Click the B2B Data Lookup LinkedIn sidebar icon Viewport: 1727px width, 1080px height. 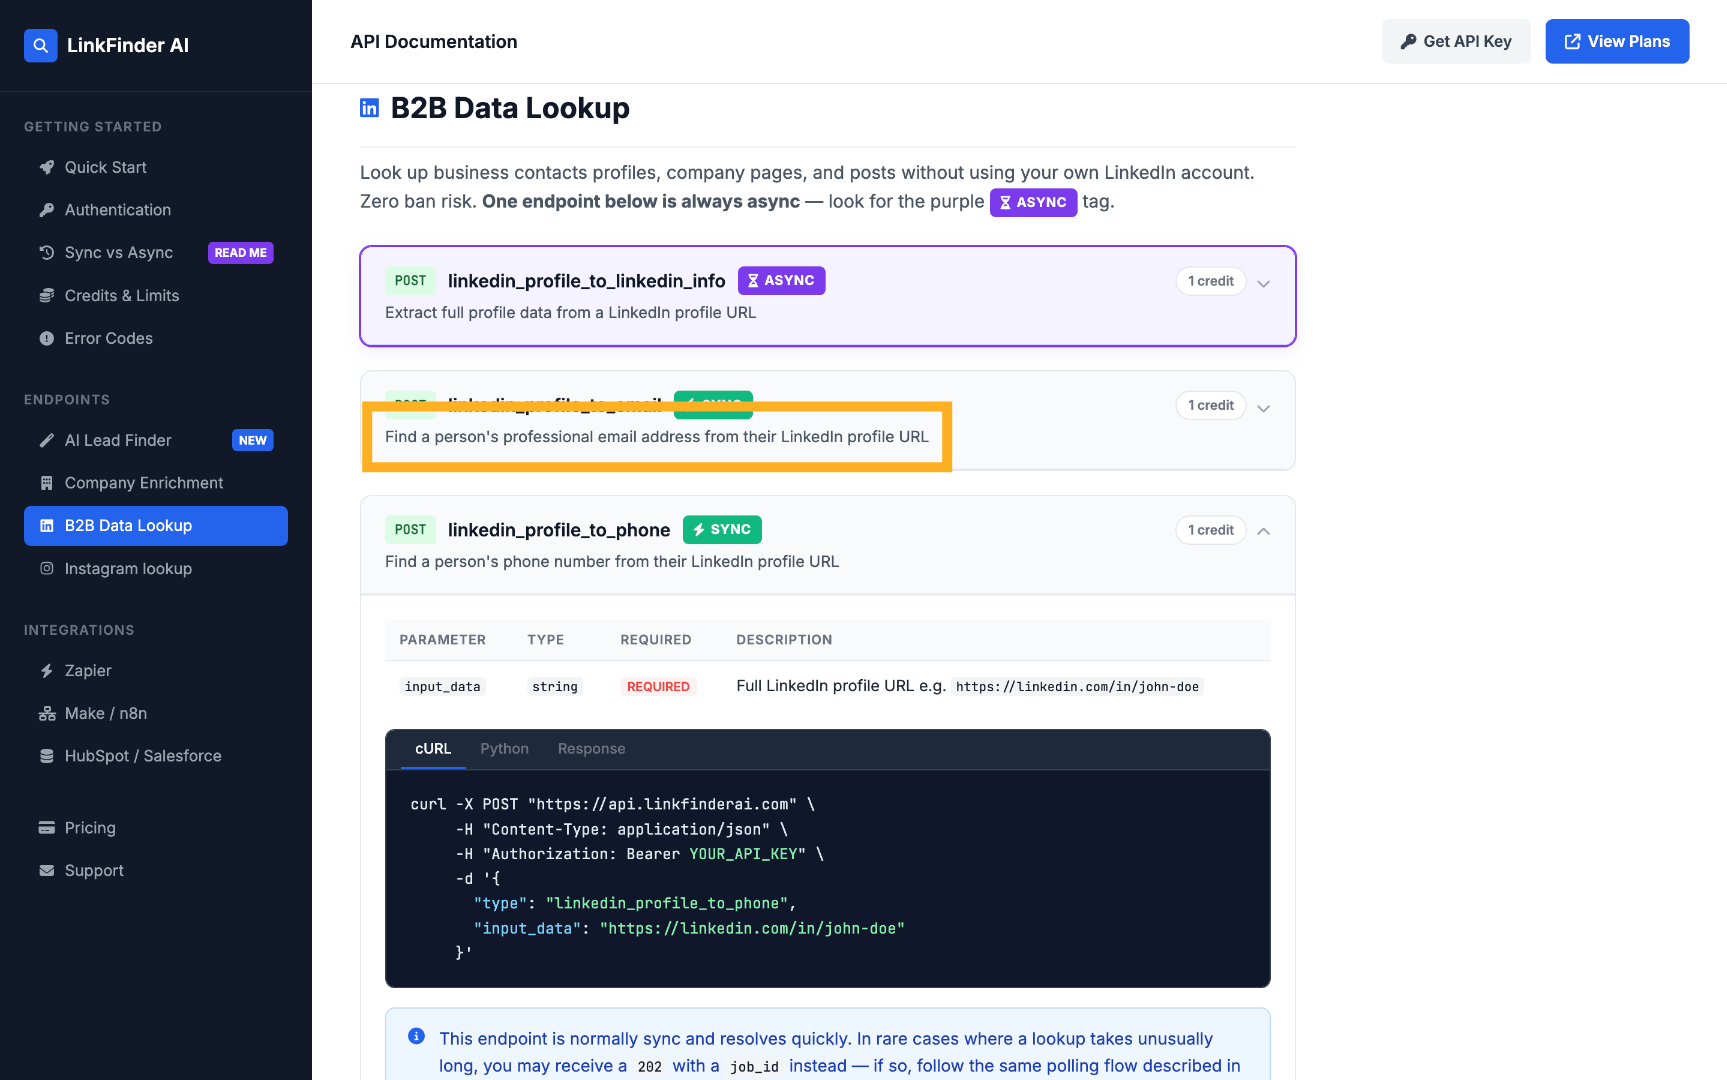tap(47, 526)
